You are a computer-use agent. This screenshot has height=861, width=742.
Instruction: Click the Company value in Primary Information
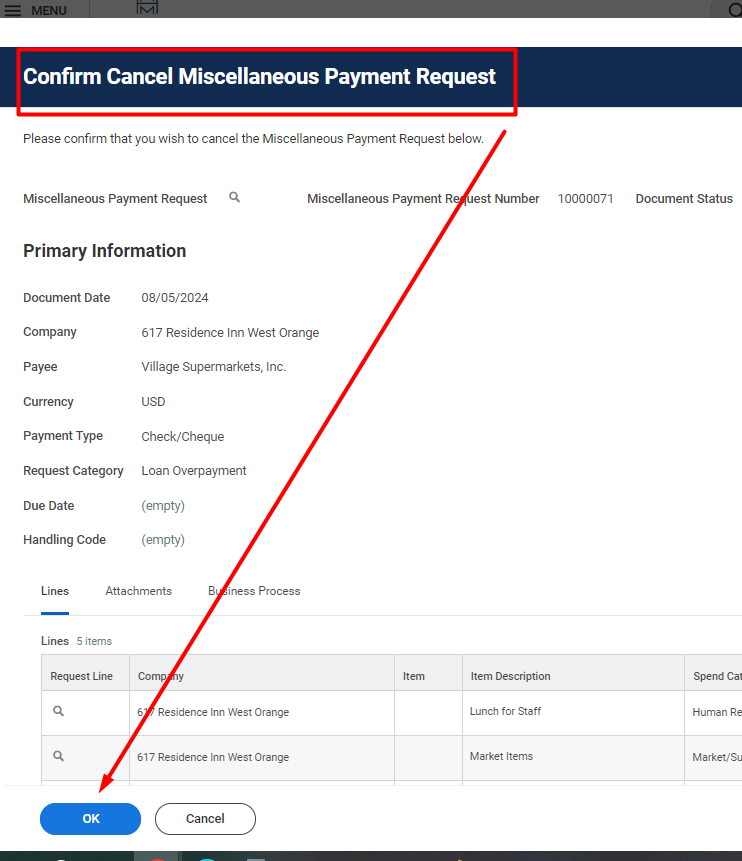pyautogui.click(x=230, y=333)
